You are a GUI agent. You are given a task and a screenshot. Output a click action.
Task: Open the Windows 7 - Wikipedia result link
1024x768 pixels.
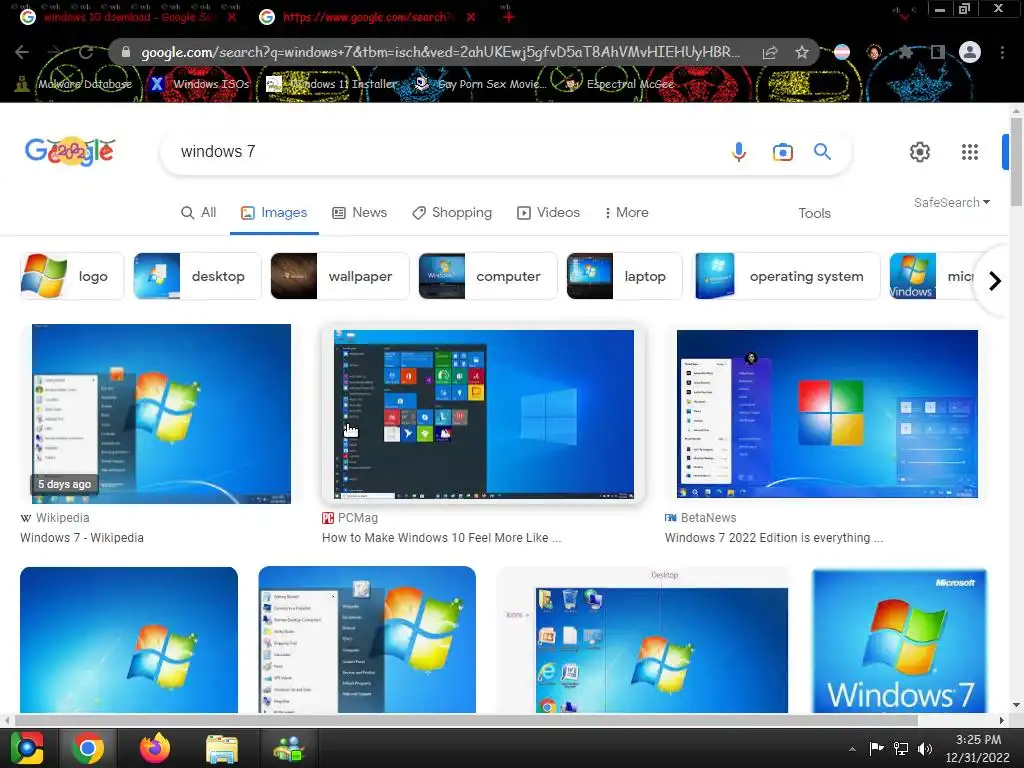[x=82, y=538]
